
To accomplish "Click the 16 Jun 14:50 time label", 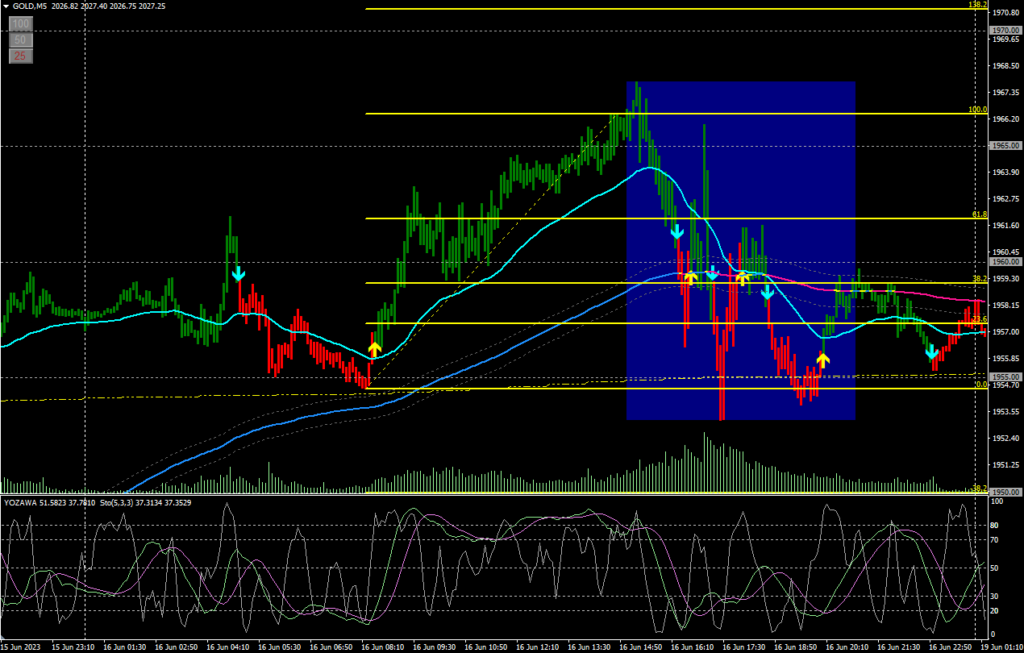I will (x=641, y=647).
